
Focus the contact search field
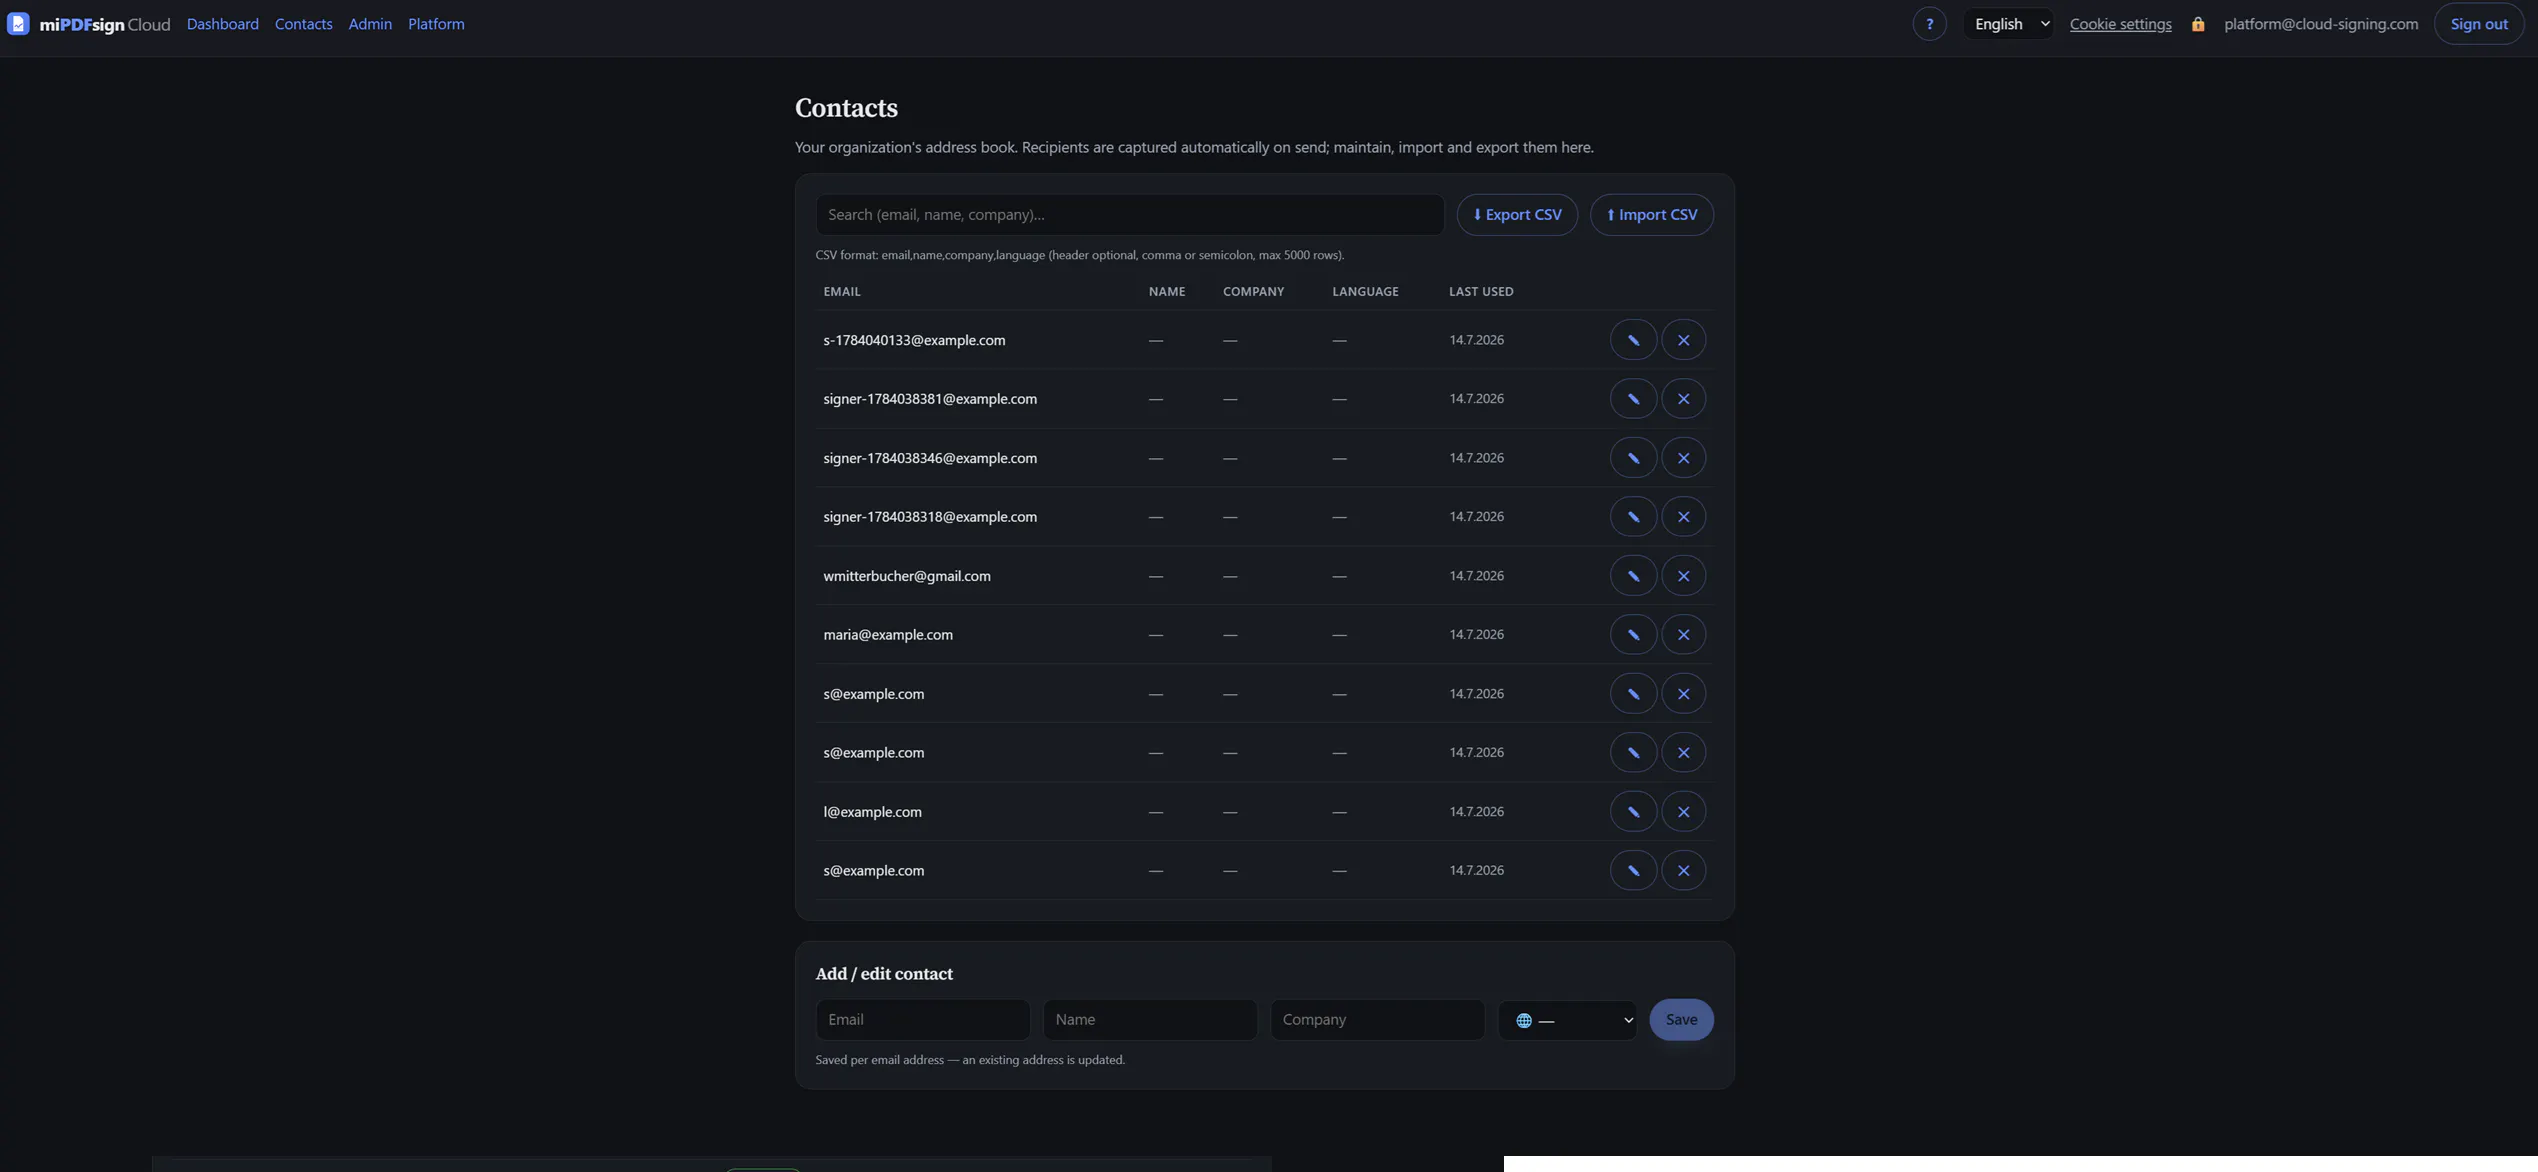pos(1130,214)
